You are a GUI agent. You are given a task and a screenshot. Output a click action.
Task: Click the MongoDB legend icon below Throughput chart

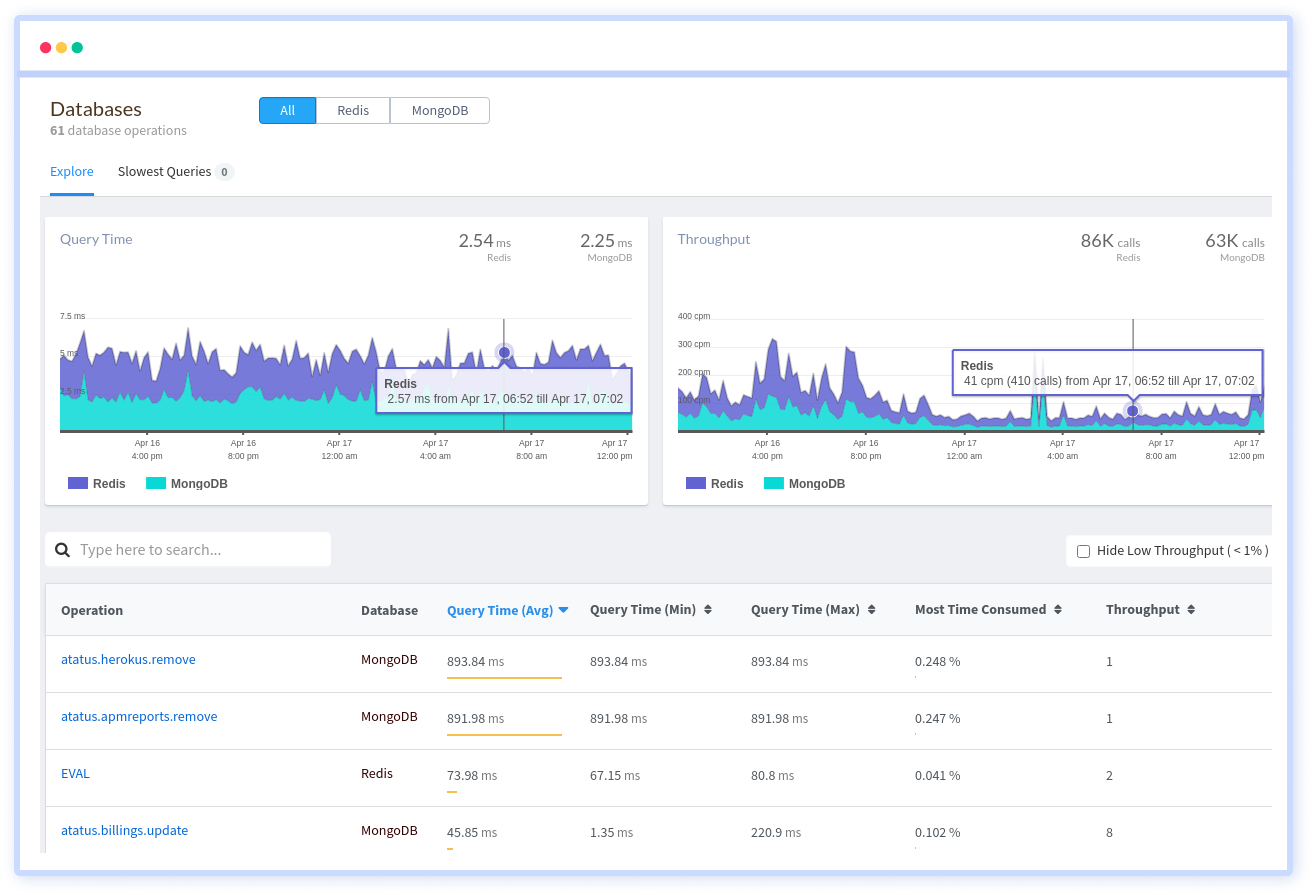(775, 483)
